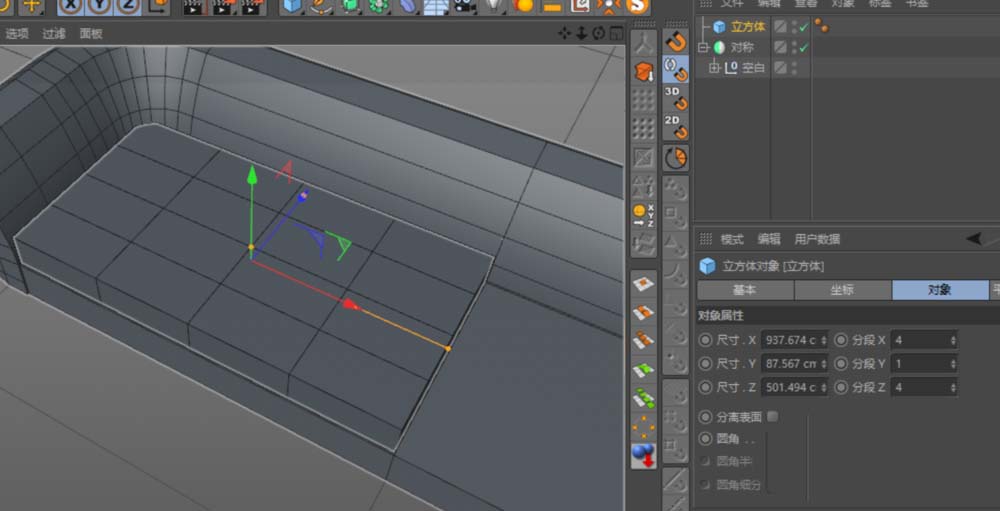Open the 过滤 viewport menu
The height and width of the screenshot is (511, 1000).
(54, 33)
